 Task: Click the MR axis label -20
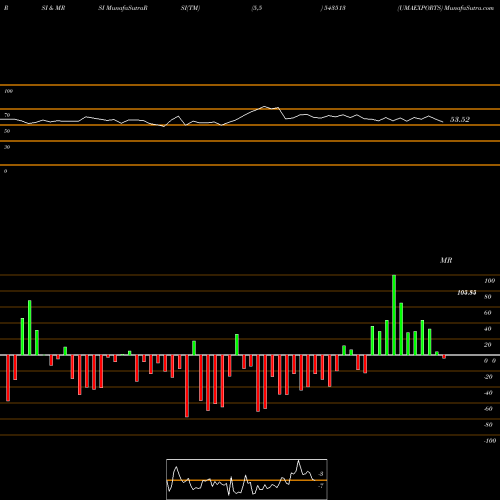point(488,377)
